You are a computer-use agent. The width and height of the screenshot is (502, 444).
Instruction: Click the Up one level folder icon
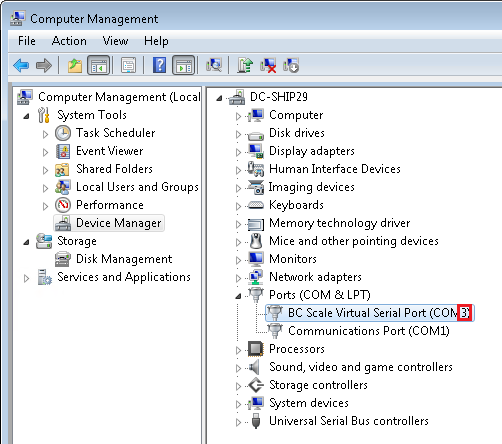pyautogui.click(x=75, y=65)
